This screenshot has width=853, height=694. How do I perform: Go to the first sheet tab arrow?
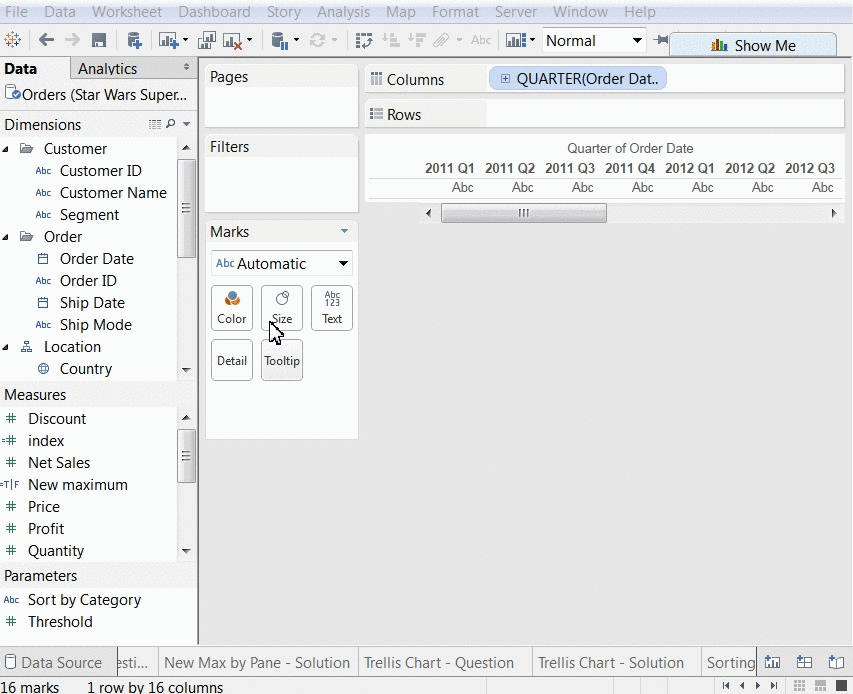726,686
